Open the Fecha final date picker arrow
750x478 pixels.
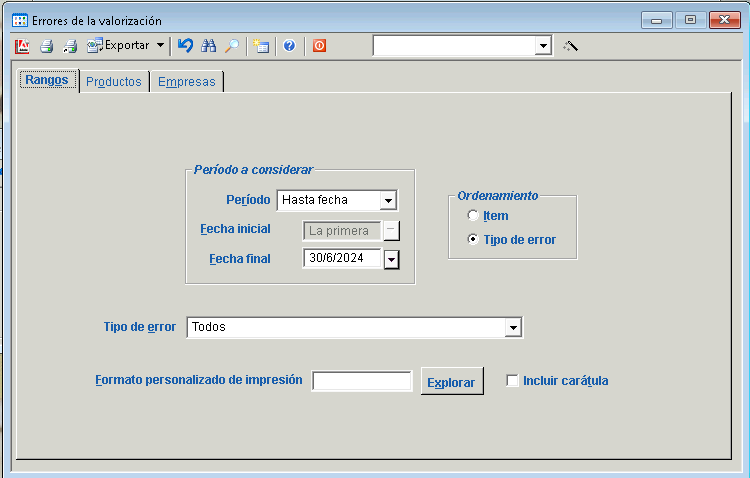tap(391, 260)
